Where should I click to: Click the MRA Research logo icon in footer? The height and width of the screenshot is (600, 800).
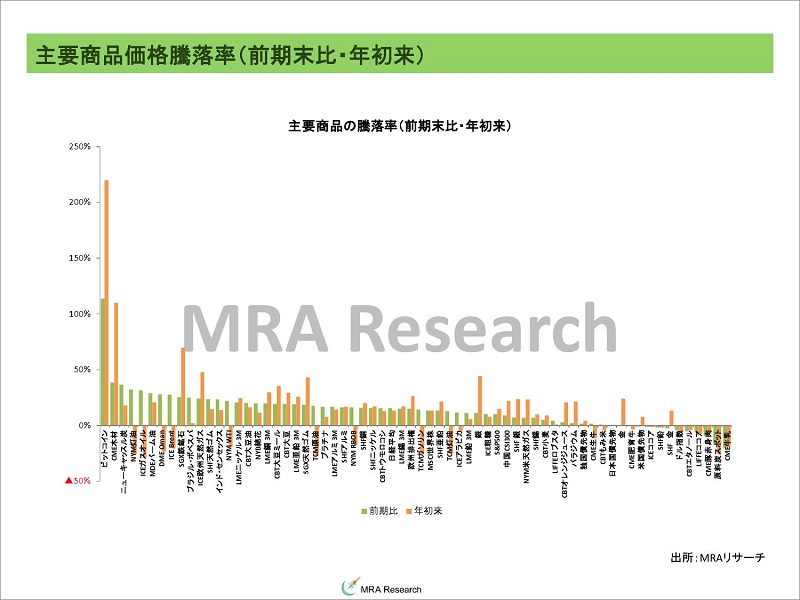pos(349,587)
